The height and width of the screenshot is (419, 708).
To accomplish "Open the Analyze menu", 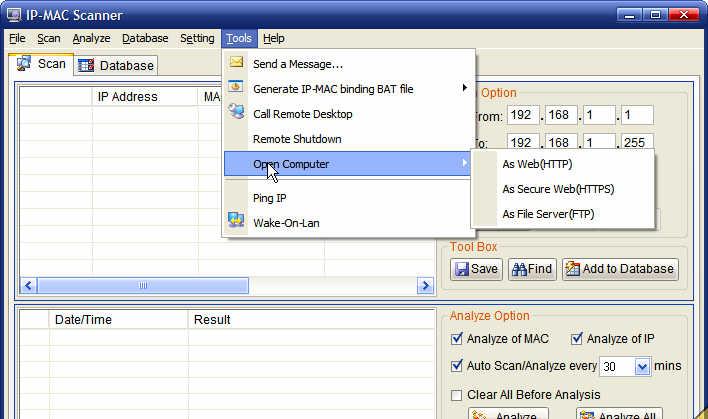I will coord(91,38).
